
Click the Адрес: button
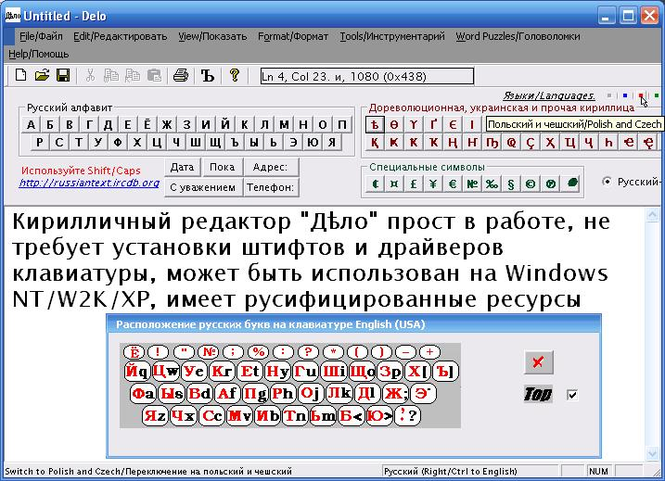coord(271,167)
